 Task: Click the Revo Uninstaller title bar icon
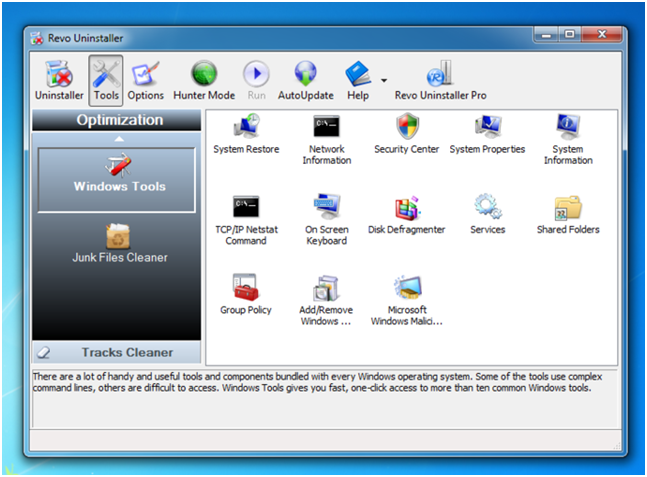tap(37, 38)
